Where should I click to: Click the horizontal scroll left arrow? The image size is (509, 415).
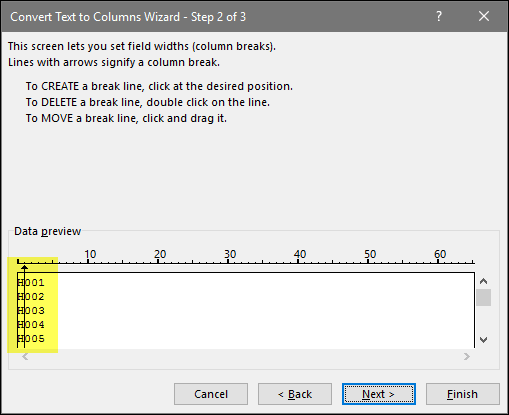coord(25,357)
